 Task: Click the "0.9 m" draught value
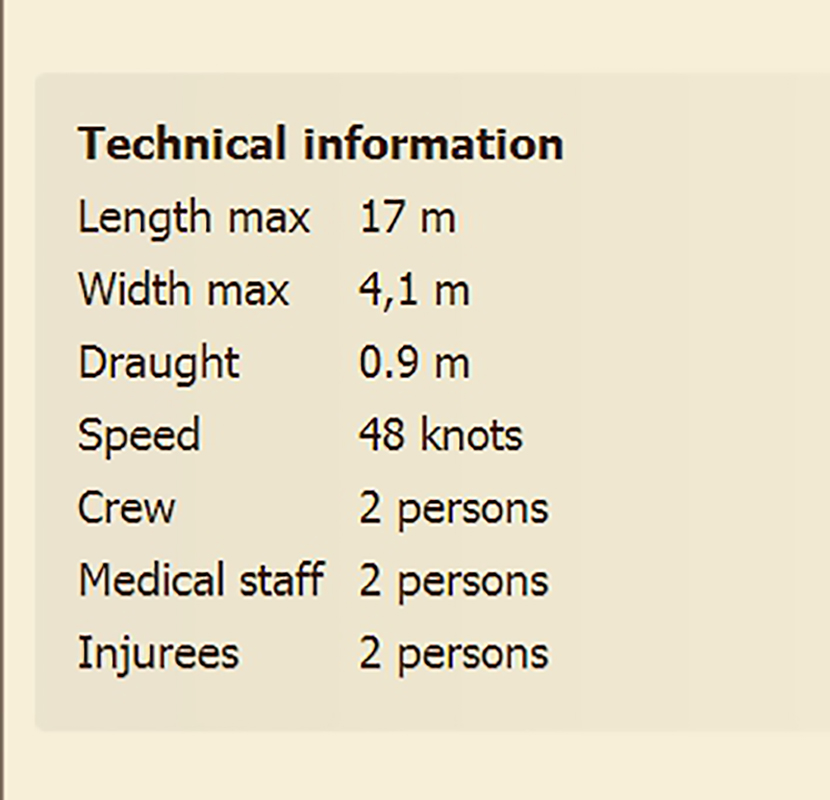pos(414,362)
